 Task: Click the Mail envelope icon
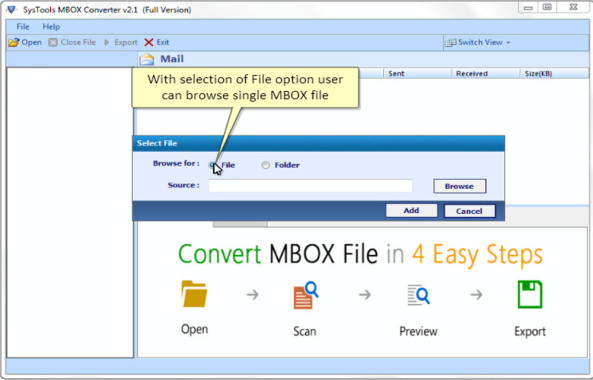(x=147, y=59)
